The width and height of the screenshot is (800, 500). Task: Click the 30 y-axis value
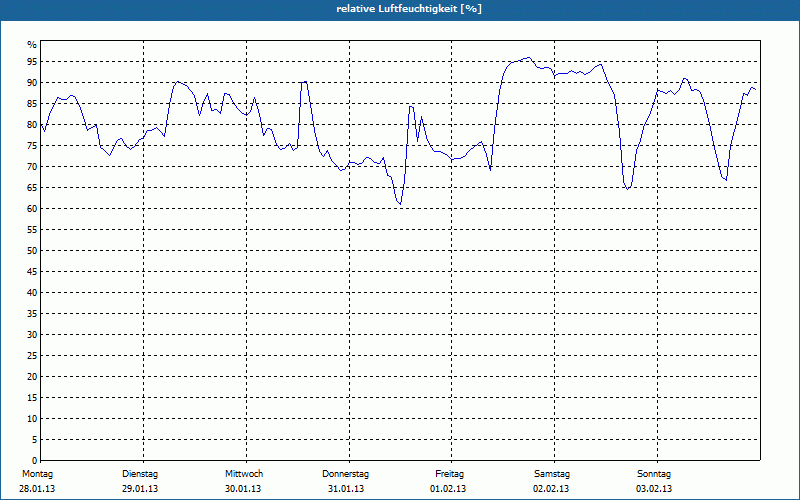click(32, 335)
